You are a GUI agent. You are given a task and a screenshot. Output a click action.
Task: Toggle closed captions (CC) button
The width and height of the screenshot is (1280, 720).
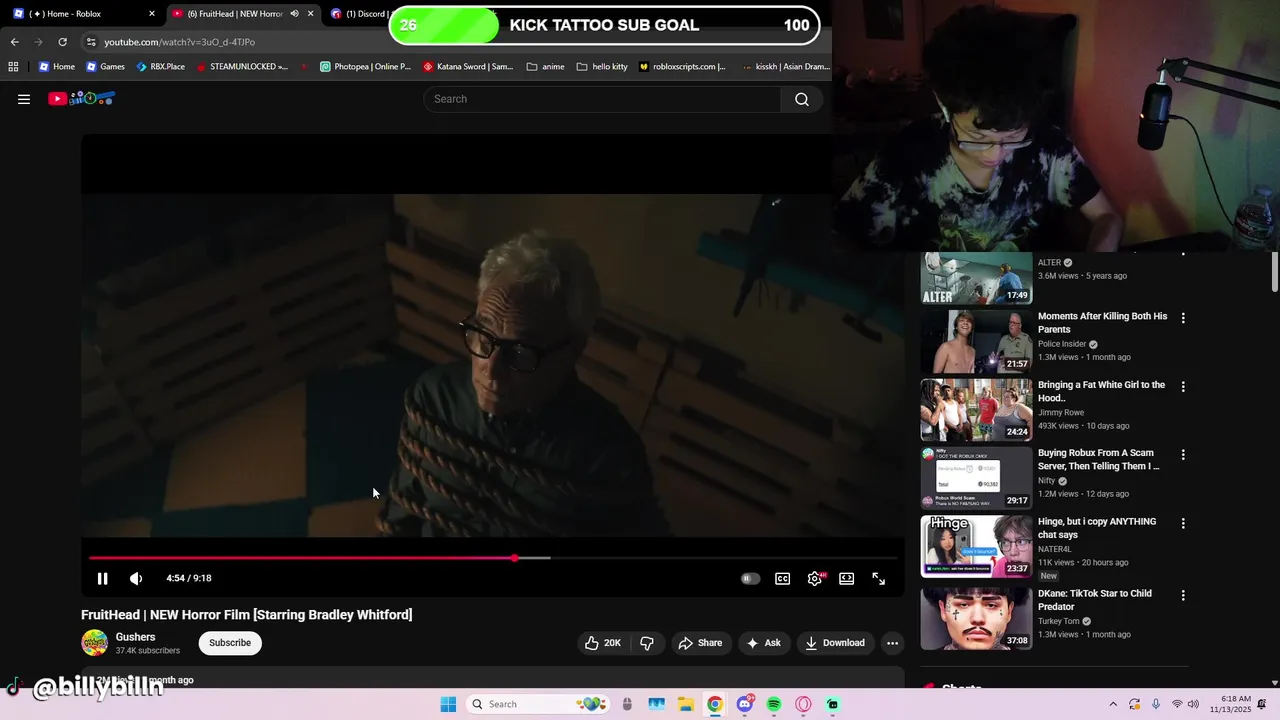[783, 578]
